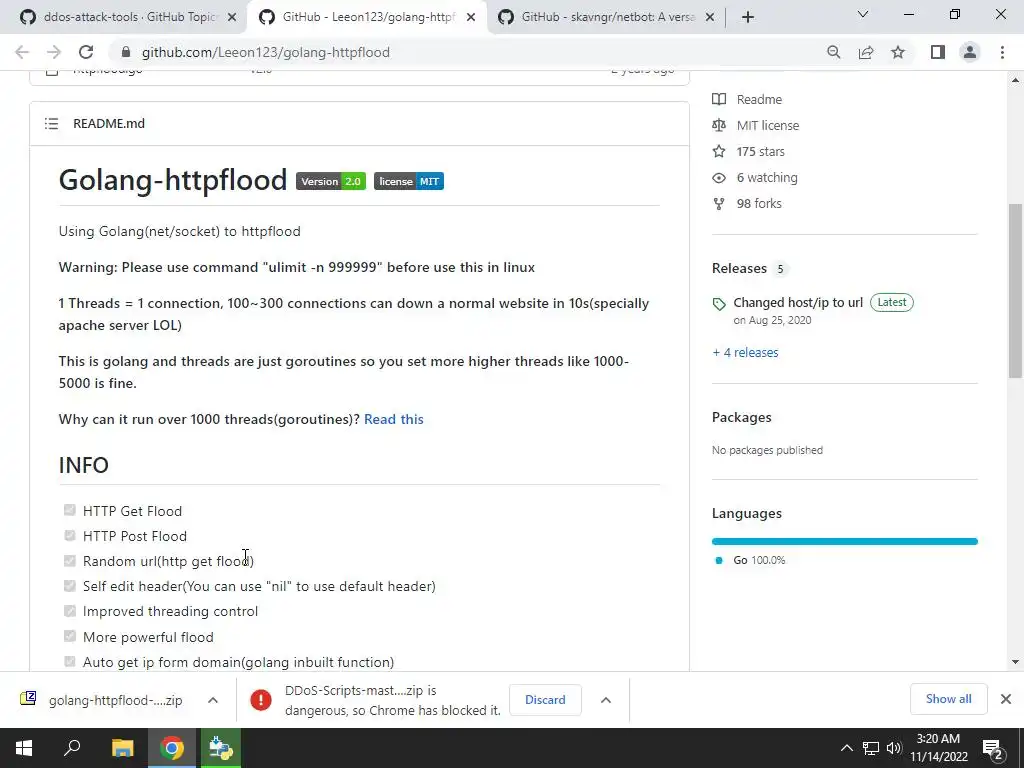
Task: Open File Explorer from the taskbar
Action: pyautogui.click(x=122, y=748)
